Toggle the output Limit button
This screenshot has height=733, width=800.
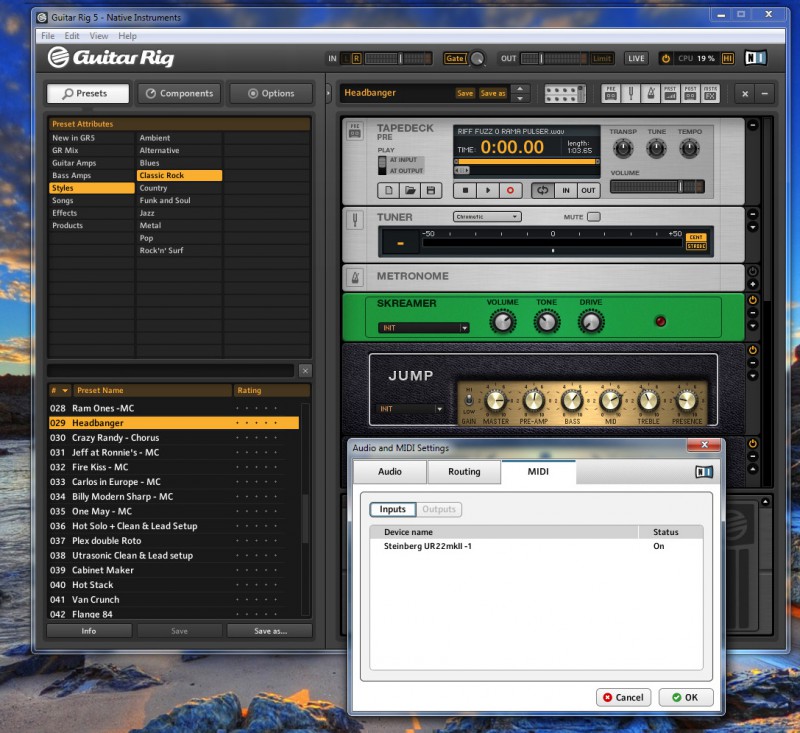click(602, 58)
